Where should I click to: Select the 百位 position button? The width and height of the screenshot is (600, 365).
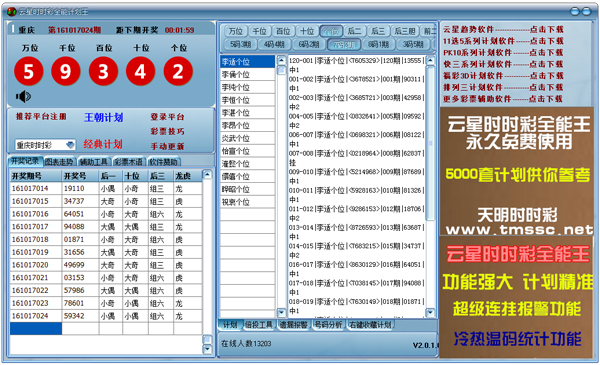283,31
